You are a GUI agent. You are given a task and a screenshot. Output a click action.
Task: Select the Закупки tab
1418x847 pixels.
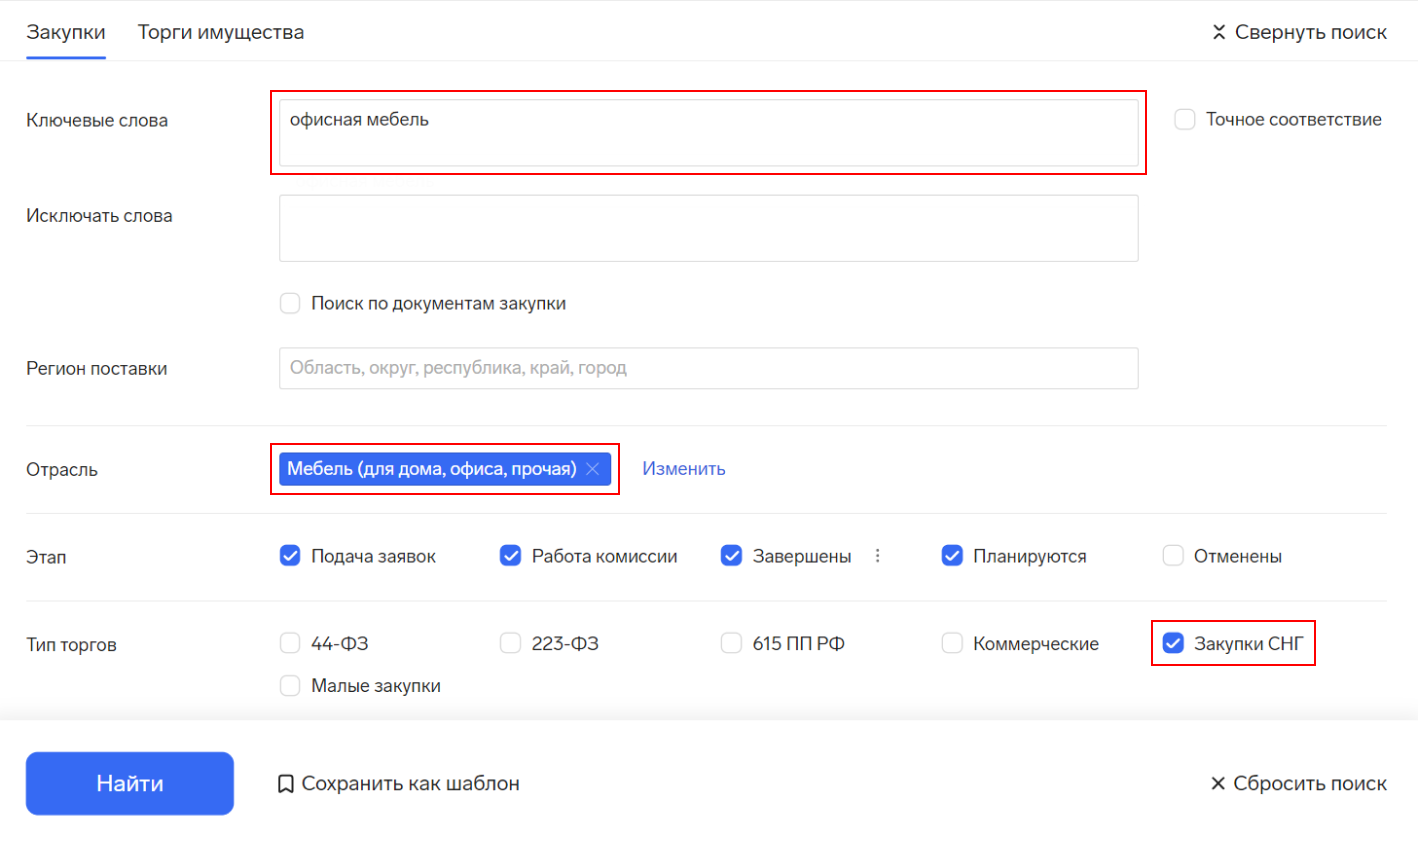tap(66, 32)
